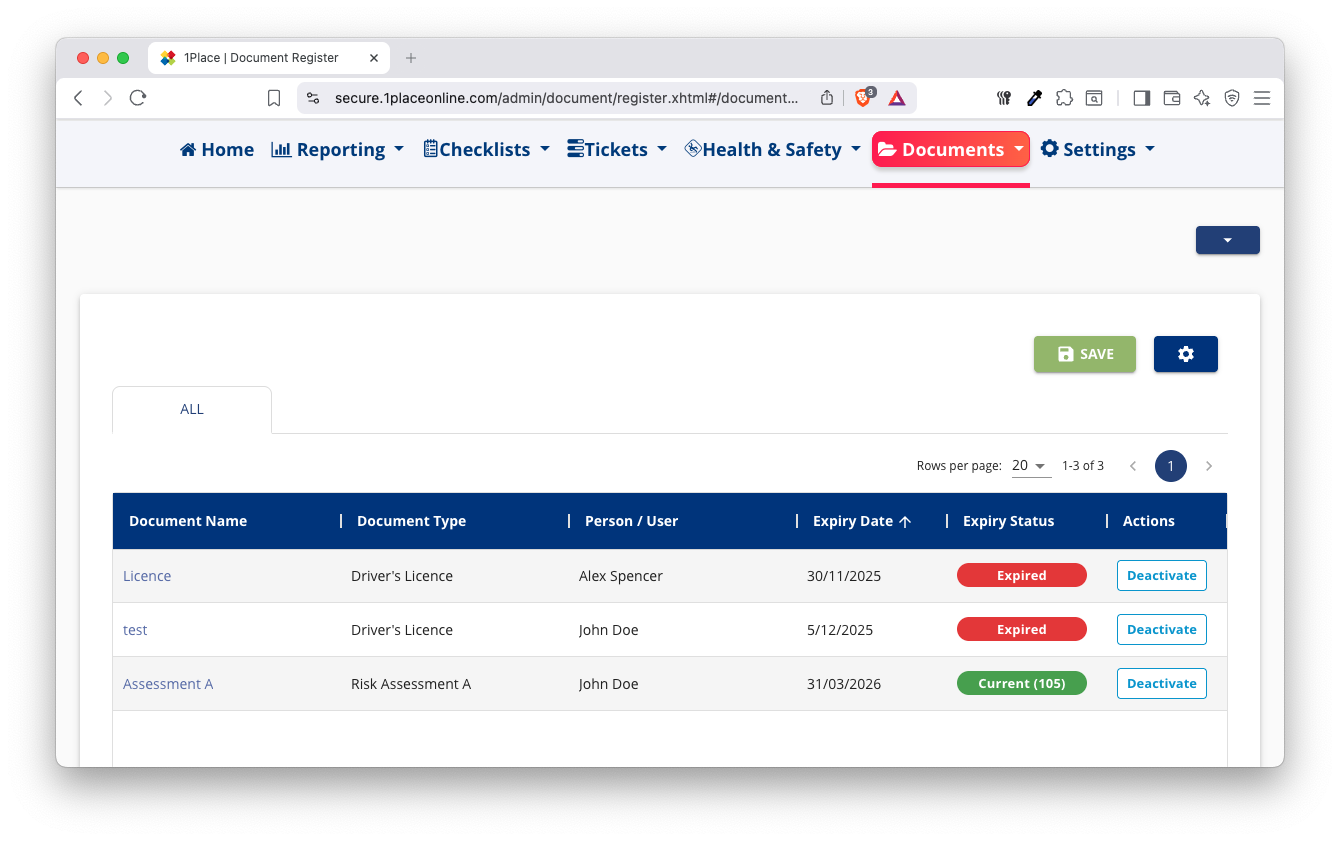Expand the Reporting menu

click(x=337, y=149)
